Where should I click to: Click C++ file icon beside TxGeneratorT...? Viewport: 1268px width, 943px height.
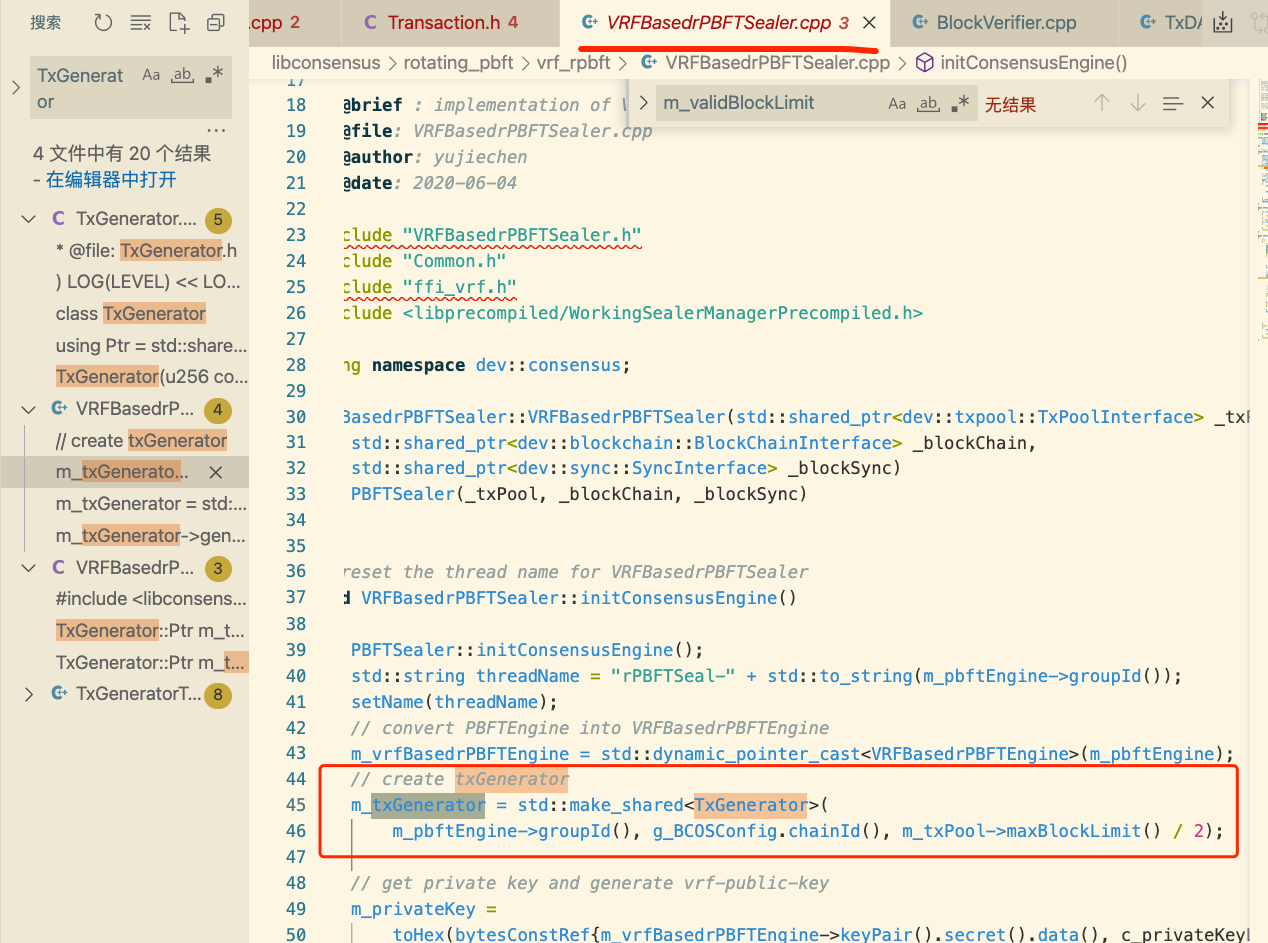(59, 694)
